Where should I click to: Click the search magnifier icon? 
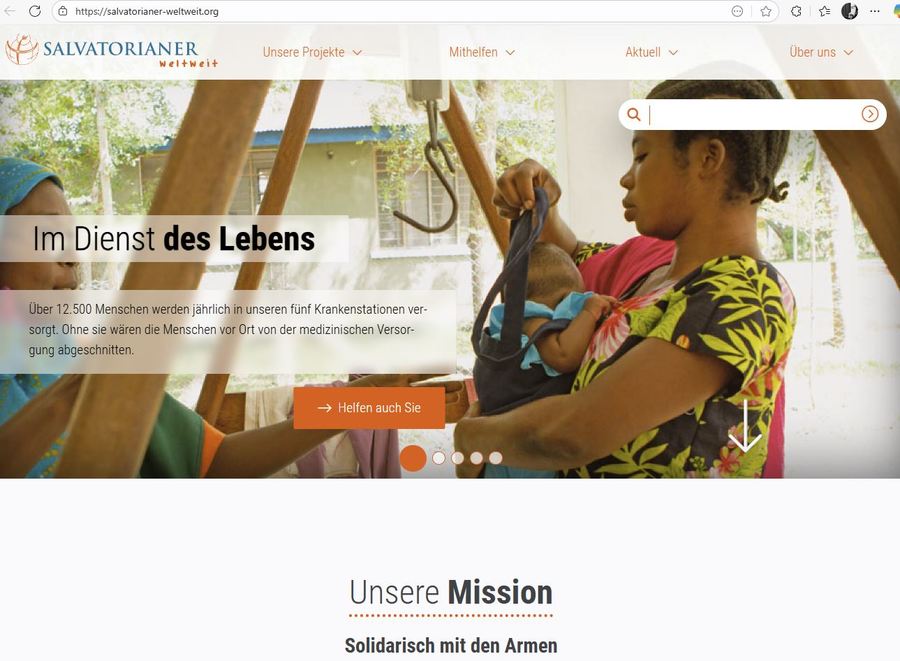pos(634,114)
